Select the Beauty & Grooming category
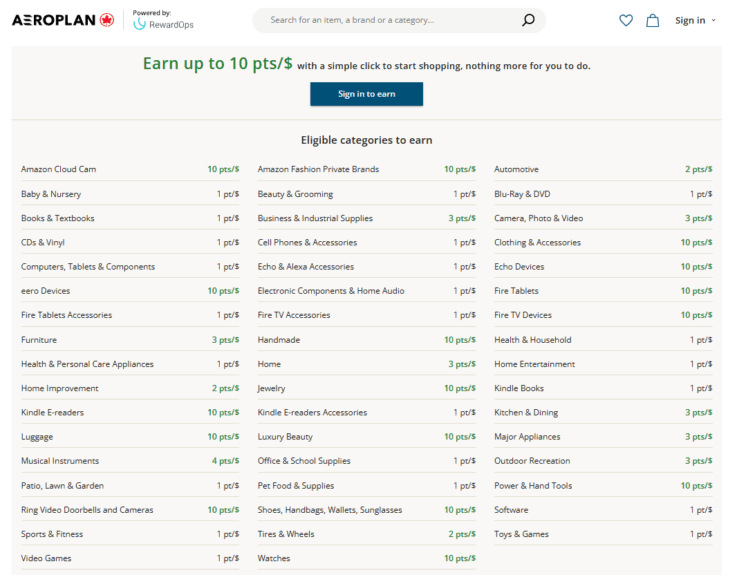 tap(295, 194)
